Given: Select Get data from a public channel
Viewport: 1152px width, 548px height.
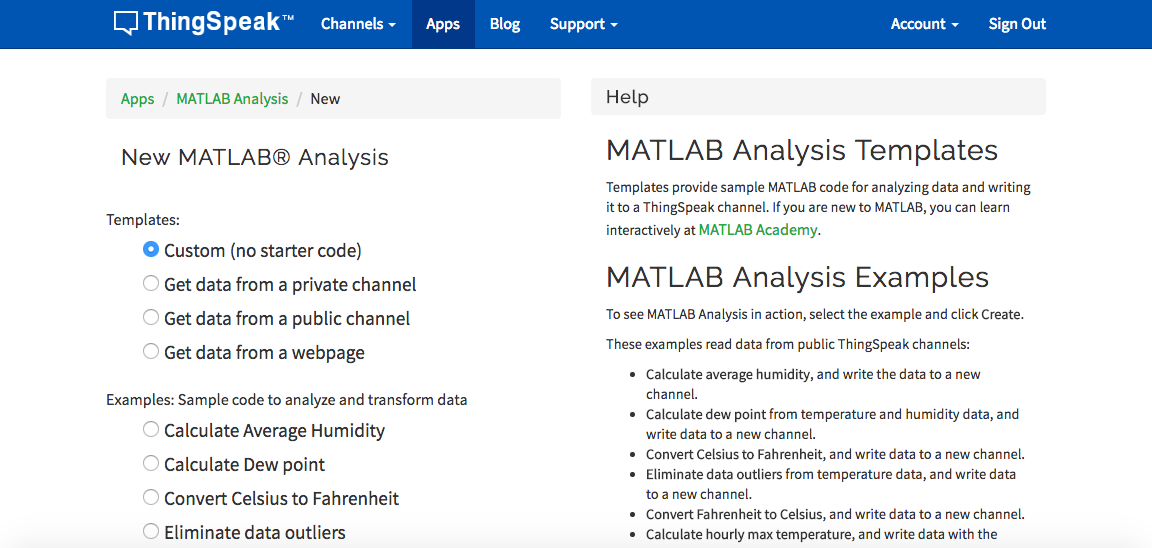Looking at the screenshot, I should [151, 318].
